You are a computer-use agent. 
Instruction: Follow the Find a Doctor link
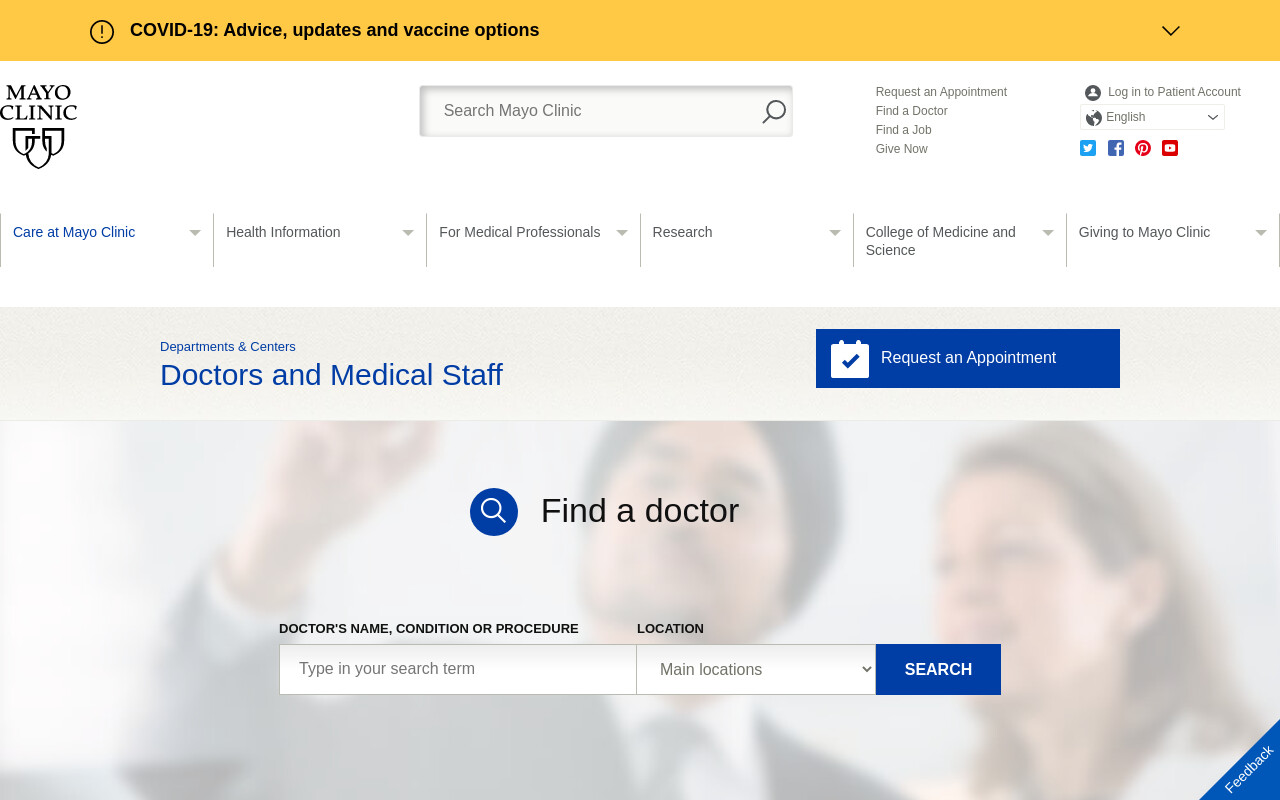[911, 111]
